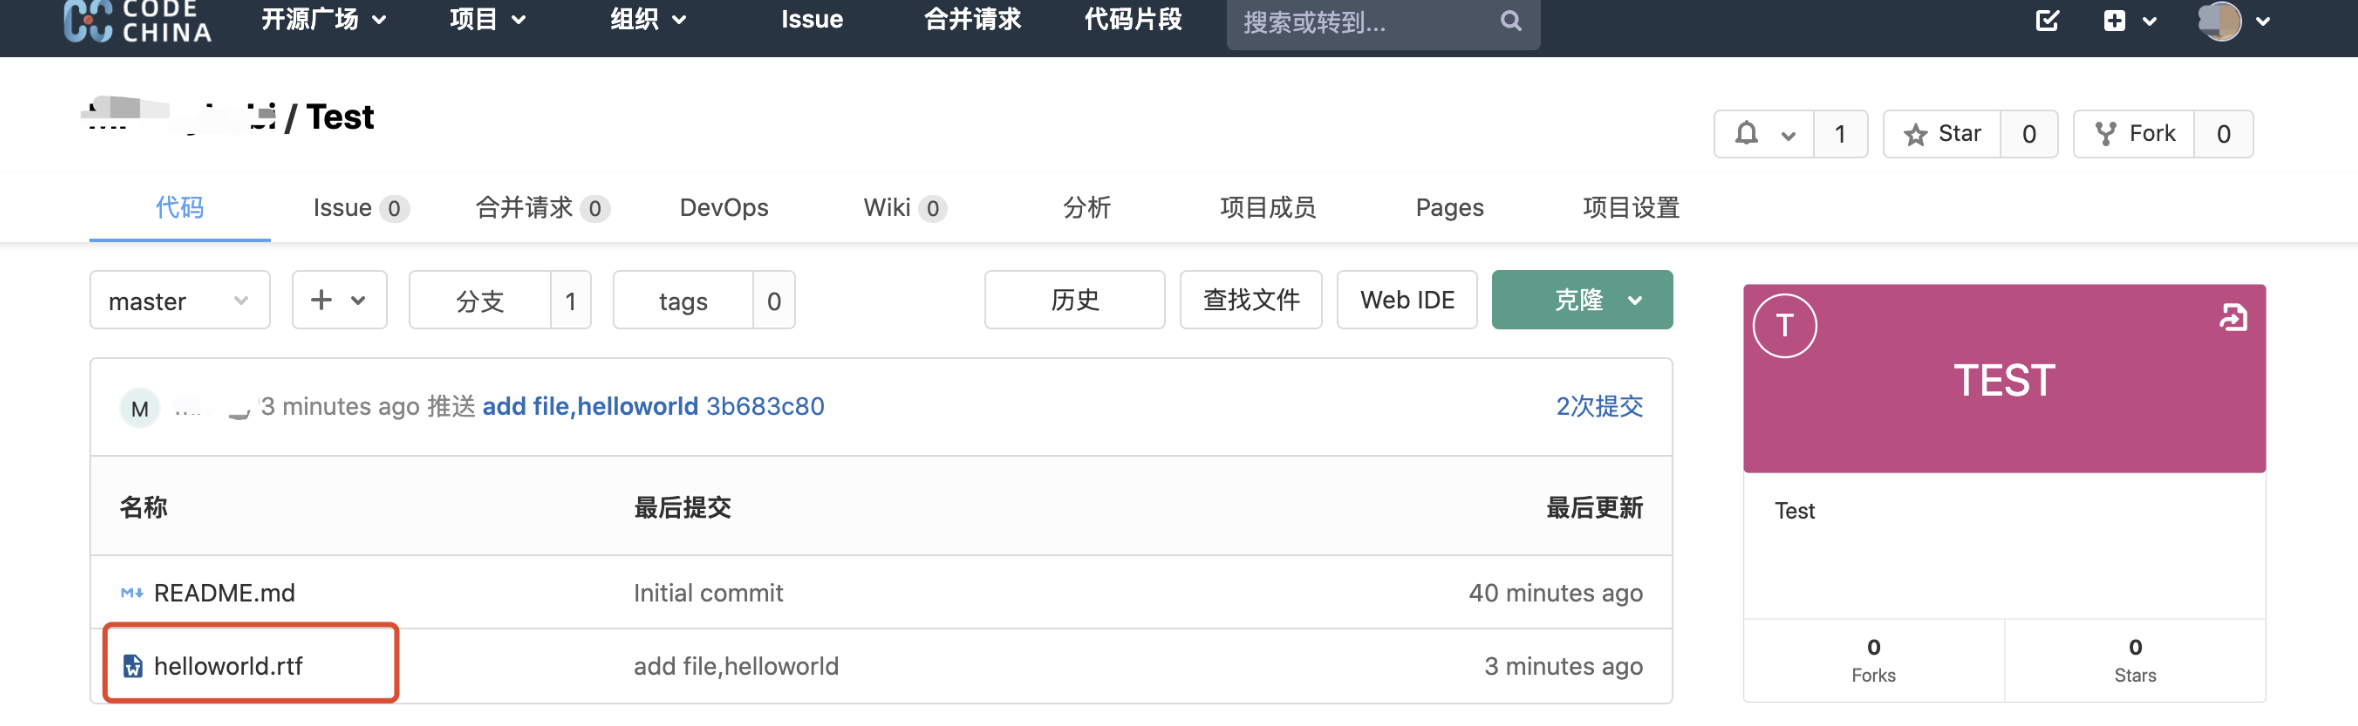This screenshot has height=726, width=2358.
Task: Open the 项目设置 tab
Action: [x=1631, y=208]
